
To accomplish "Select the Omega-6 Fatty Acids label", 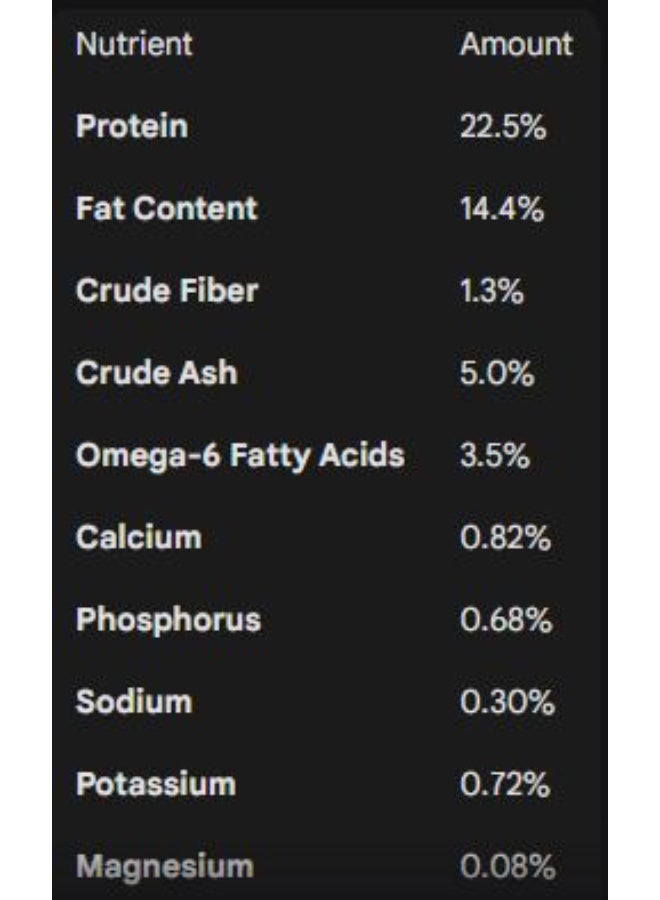I will click(240, 455).
